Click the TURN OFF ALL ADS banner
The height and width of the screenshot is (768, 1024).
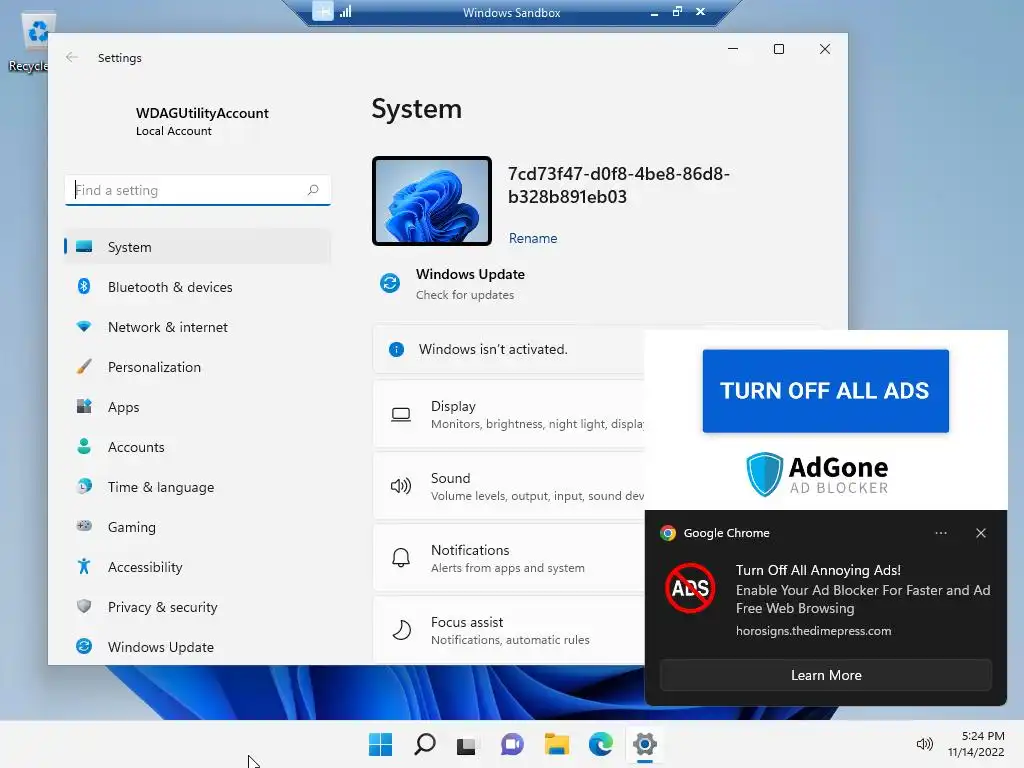(825, 391)
